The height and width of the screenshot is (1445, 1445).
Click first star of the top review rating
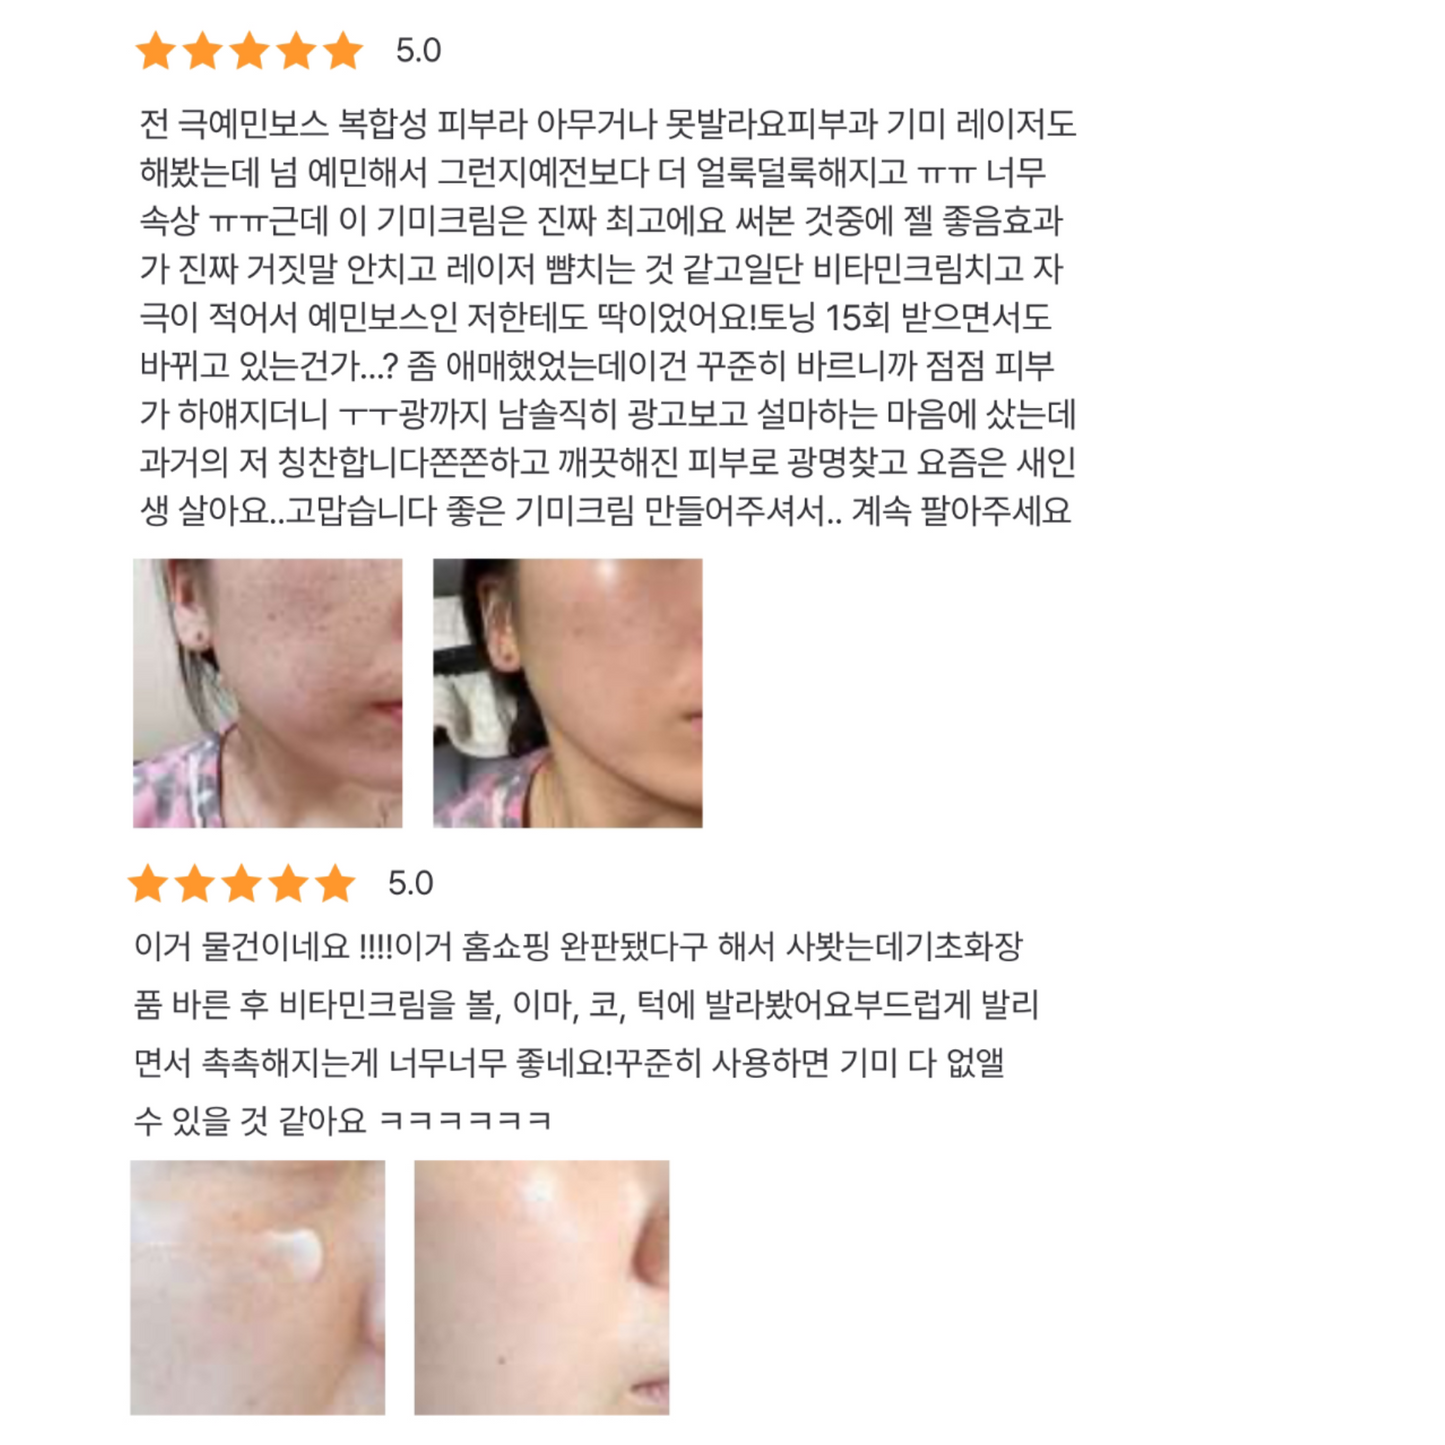156,50
